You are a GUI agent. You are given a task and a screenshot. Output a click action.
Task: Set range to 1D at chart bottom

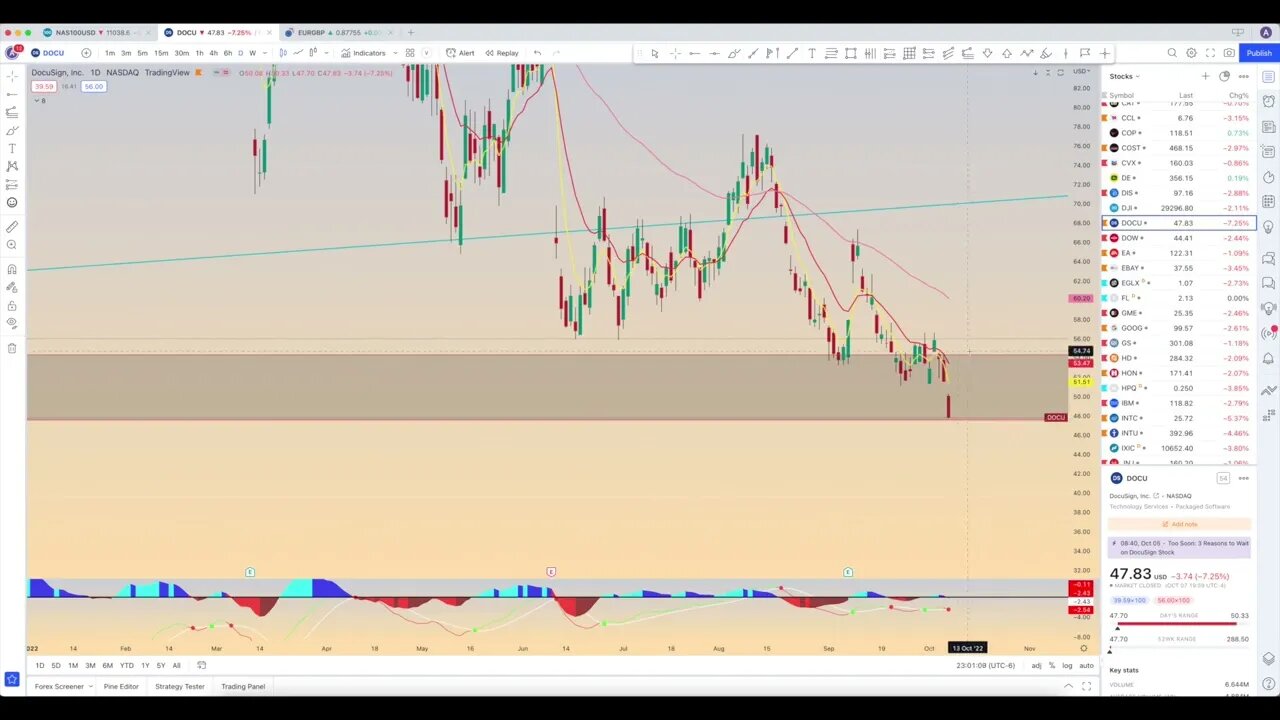tap(40, 665)
